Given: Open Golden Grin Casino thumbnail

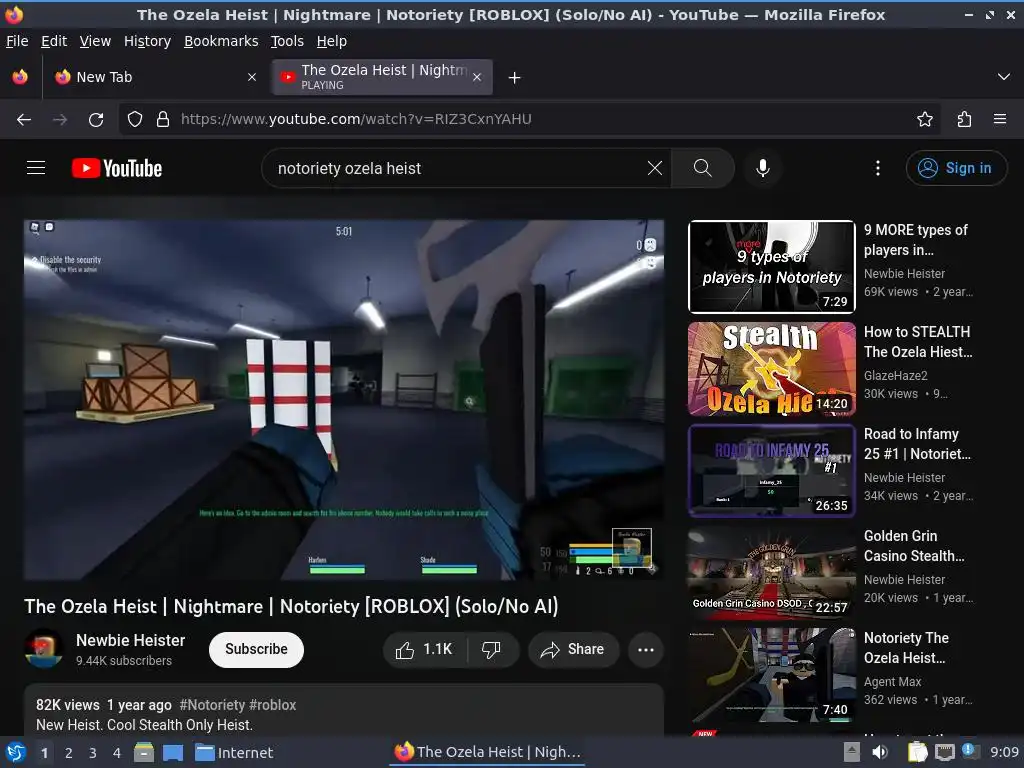Looking at the screenshot, I should 771,573.
